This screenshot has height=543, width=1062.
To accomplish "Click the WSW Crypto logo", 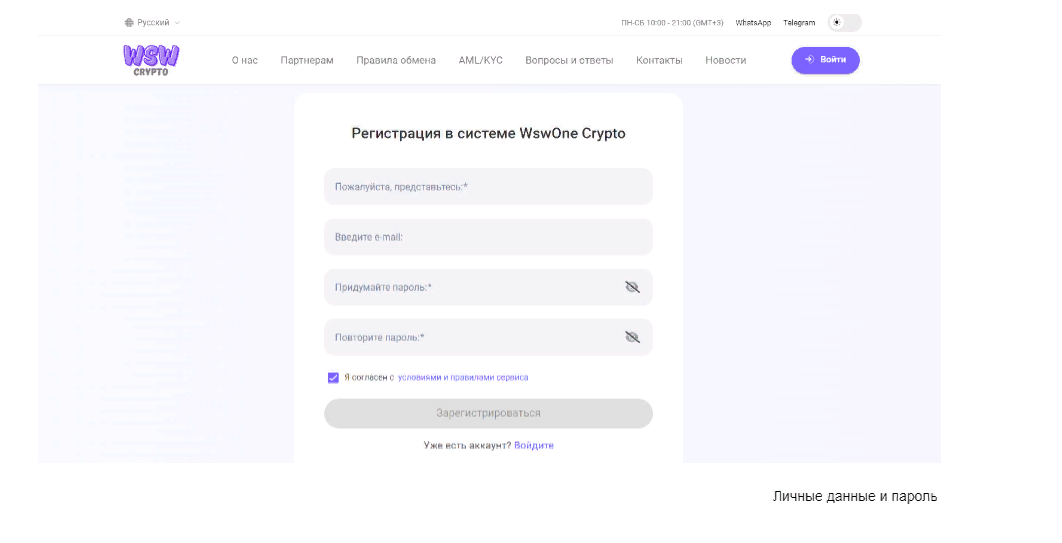I will tap(151, 60).
